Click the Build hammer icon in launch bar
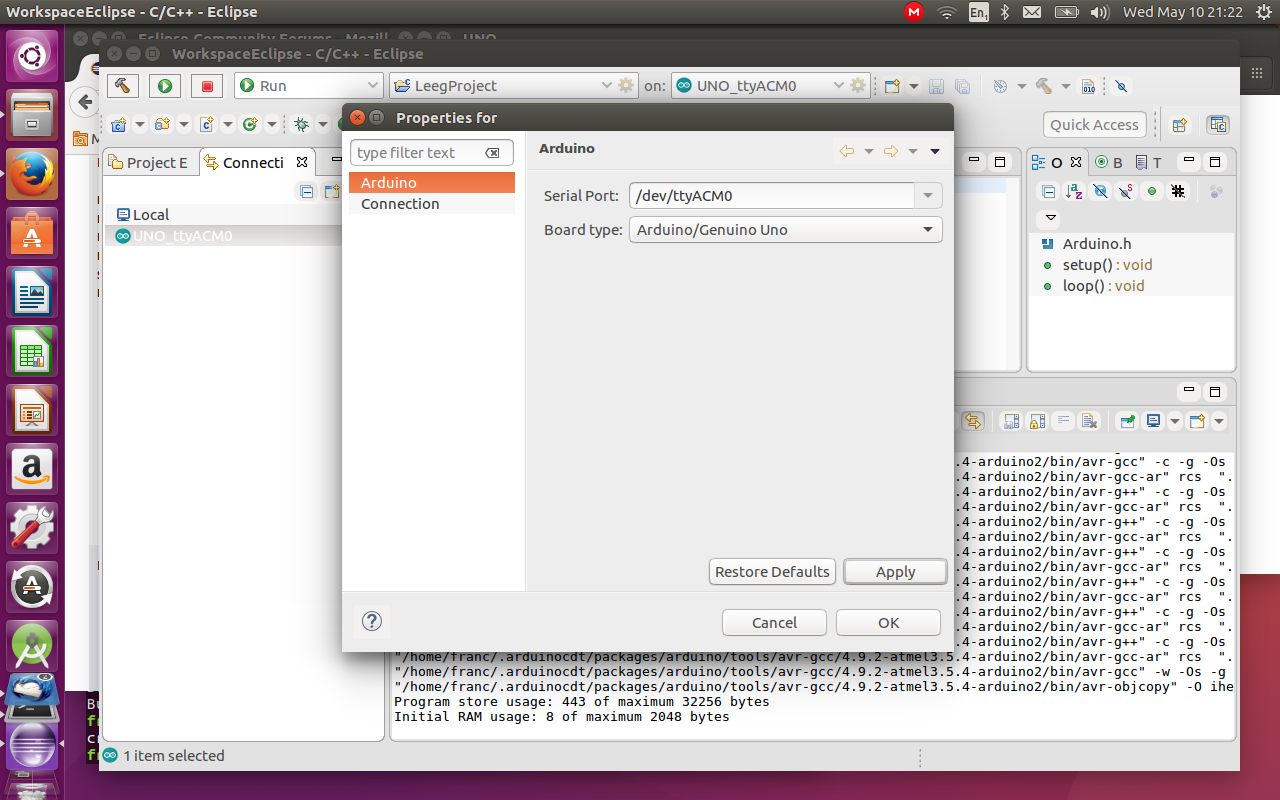 122,86
